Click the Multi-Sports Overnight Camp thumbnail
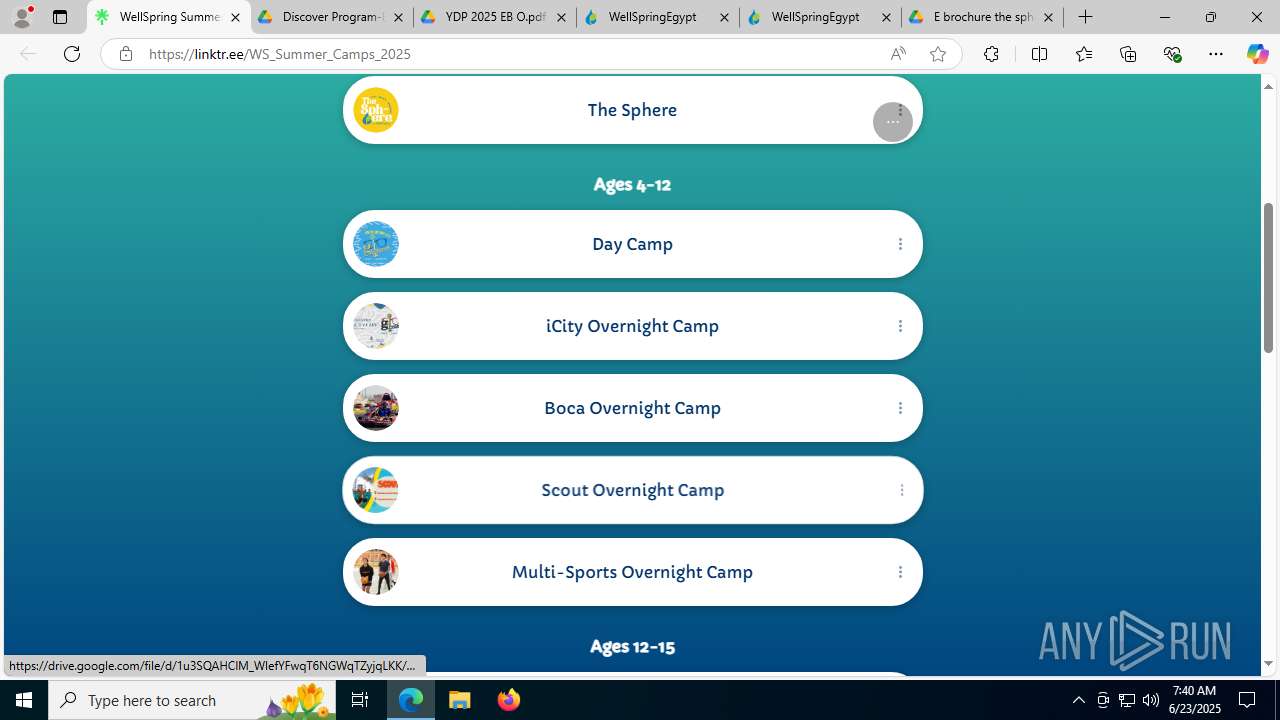The height and width of the screenshot is (720, 1280). point(376,572)
